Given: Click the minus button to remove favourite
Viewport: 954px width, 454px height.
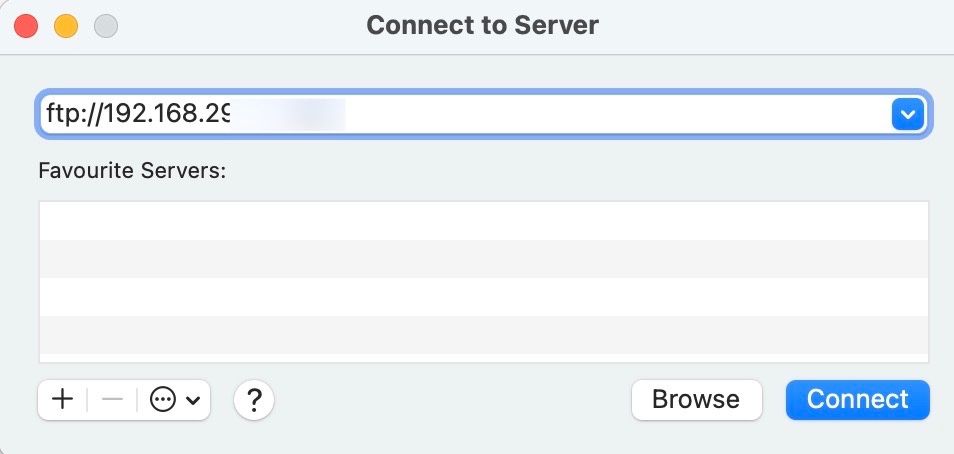Looking at the screenshot, I should [x=112, y=400].
